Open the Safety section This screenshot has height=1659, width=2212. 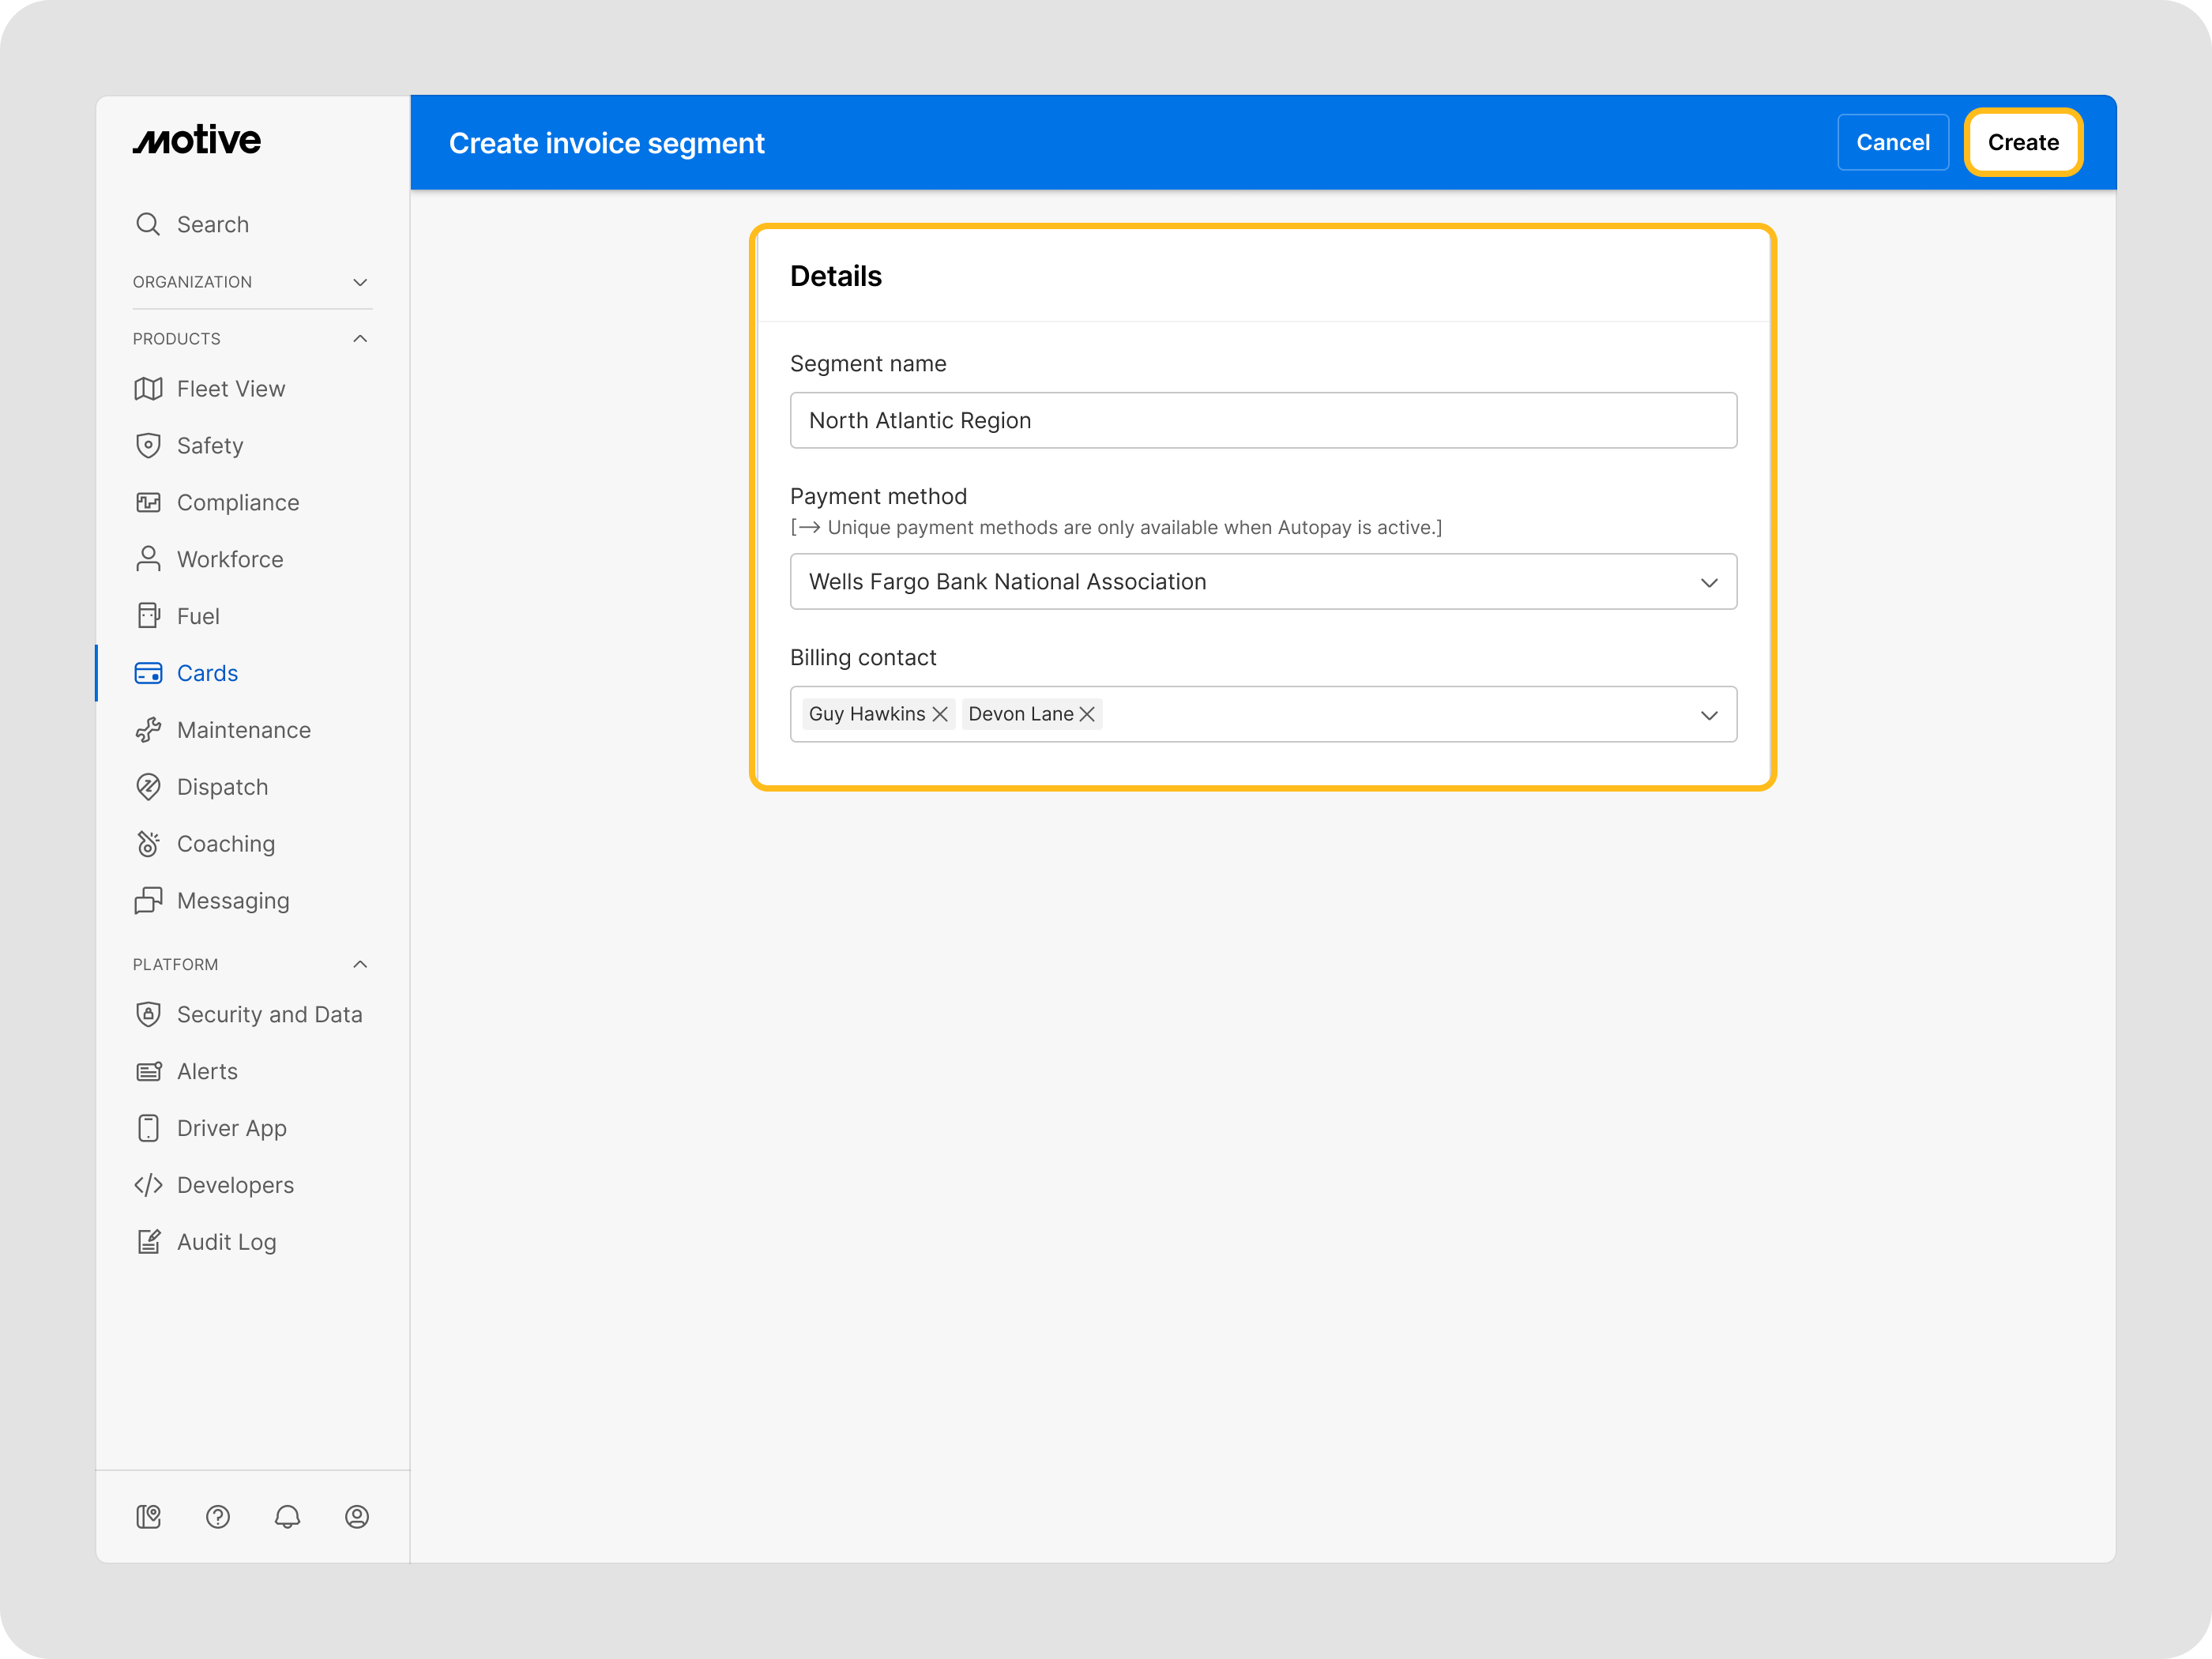point(210,446)
